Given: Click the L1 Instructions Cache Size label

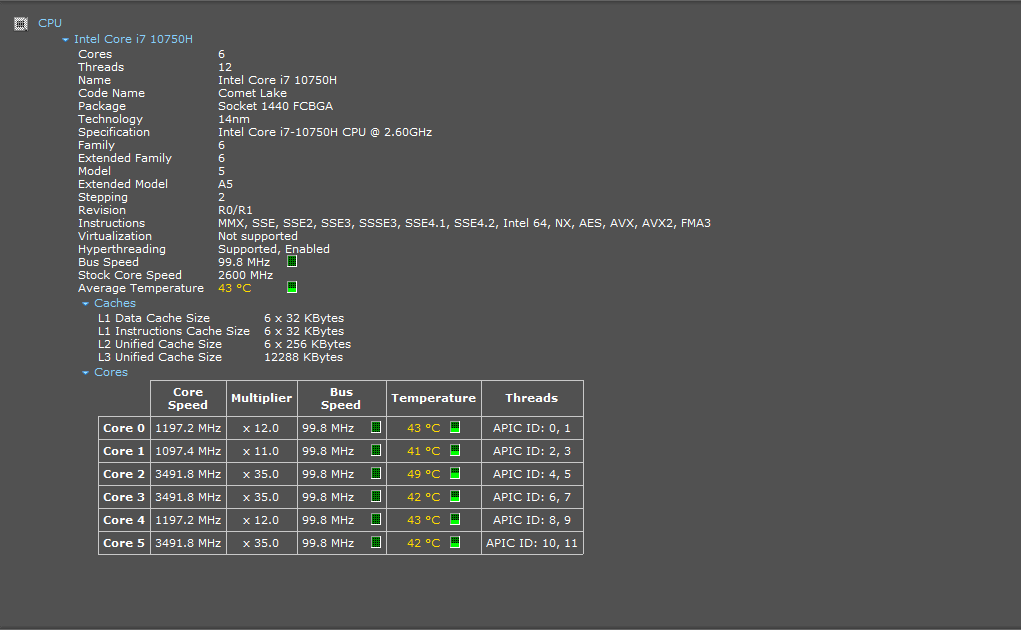Looking at the screenshot, I should pos(174,331).
